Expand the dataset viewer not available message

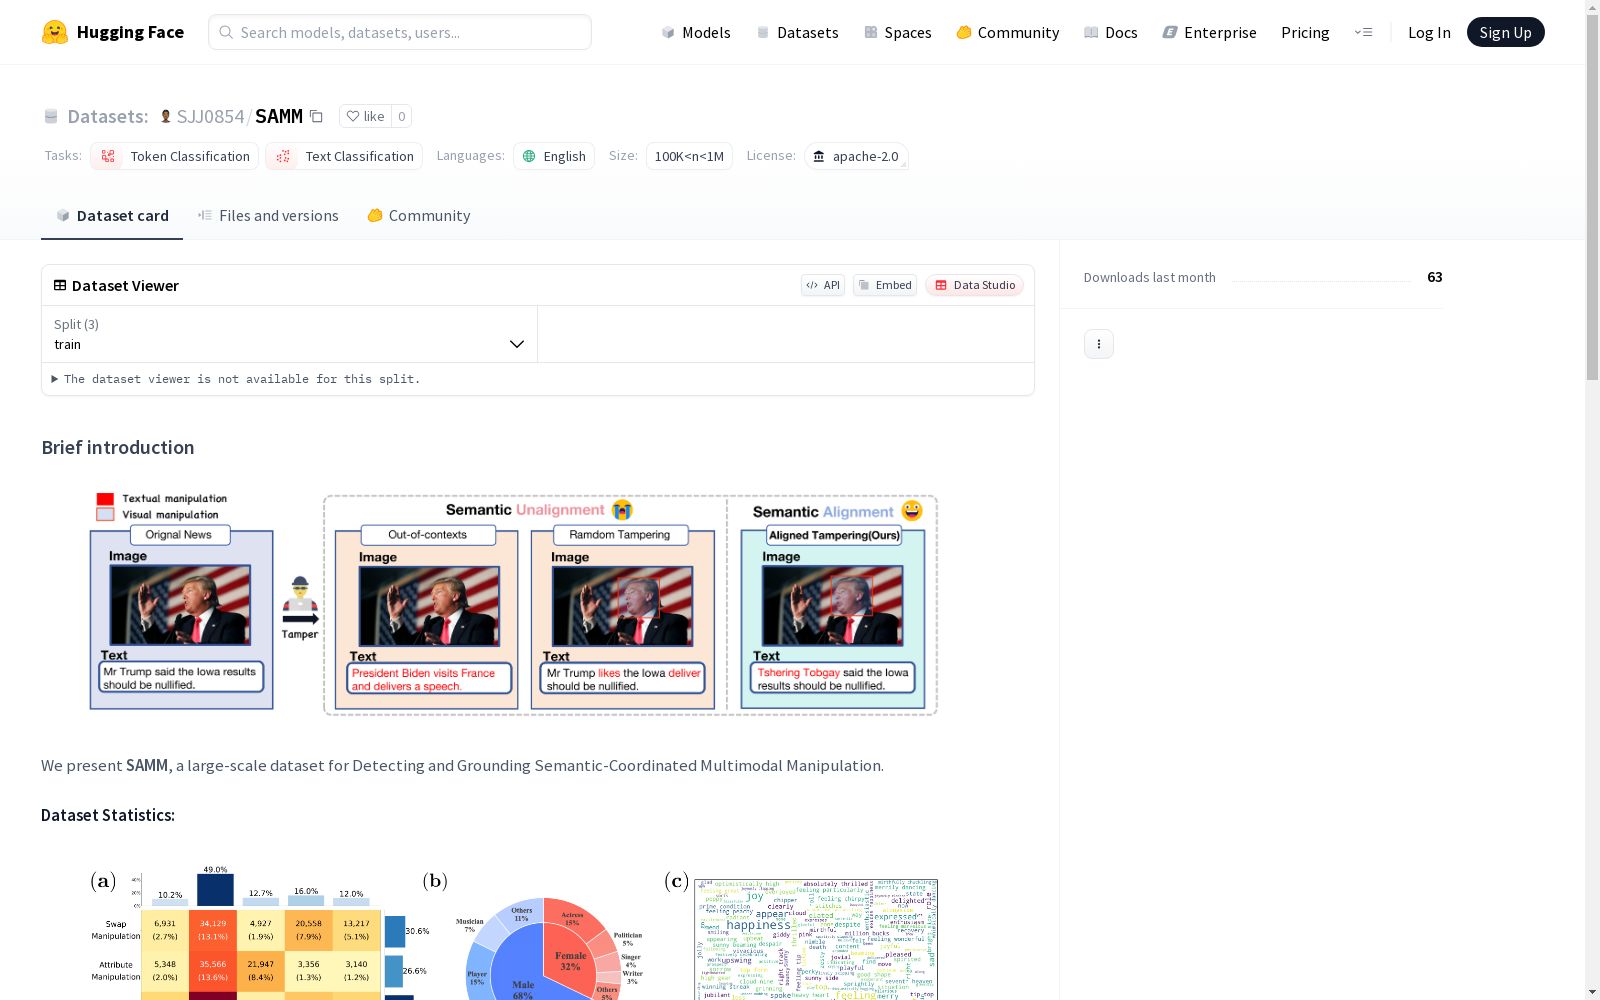[236, 379]
